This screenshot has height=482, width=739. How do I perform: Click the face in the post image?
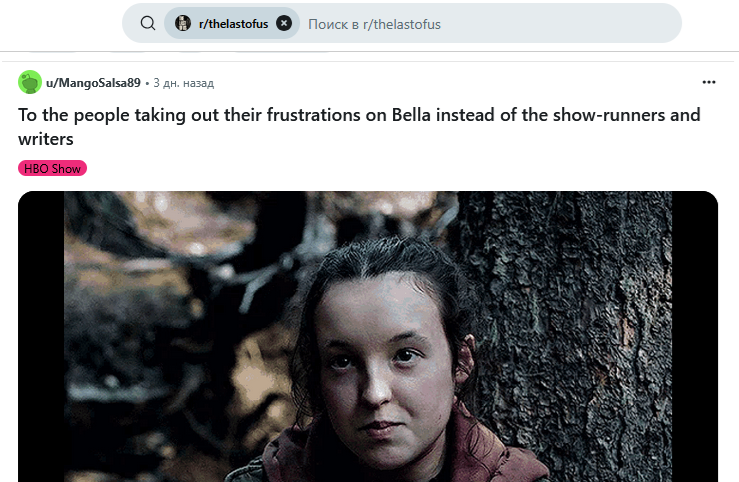pyautogui.click(x=384, y=363)
